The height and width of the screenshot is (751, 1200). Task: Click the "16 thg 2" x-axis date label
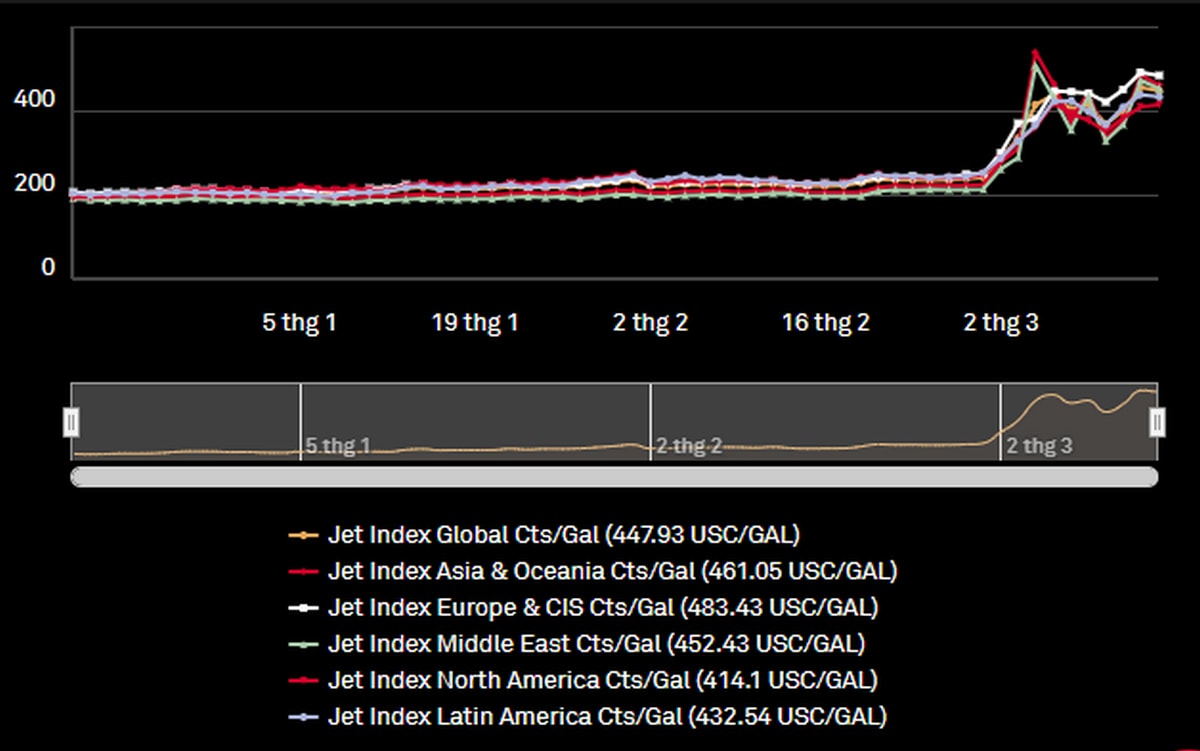[x=825, y=323]
